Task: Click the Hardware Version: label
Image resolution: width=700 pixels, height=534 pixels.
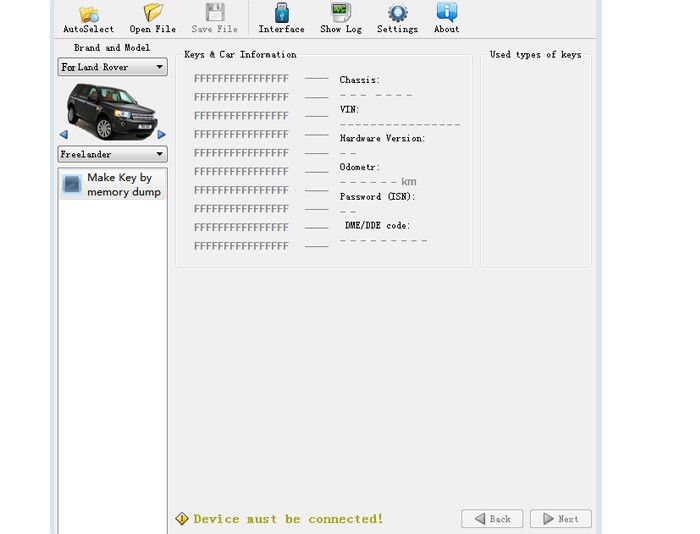Action: pos(383,138)
